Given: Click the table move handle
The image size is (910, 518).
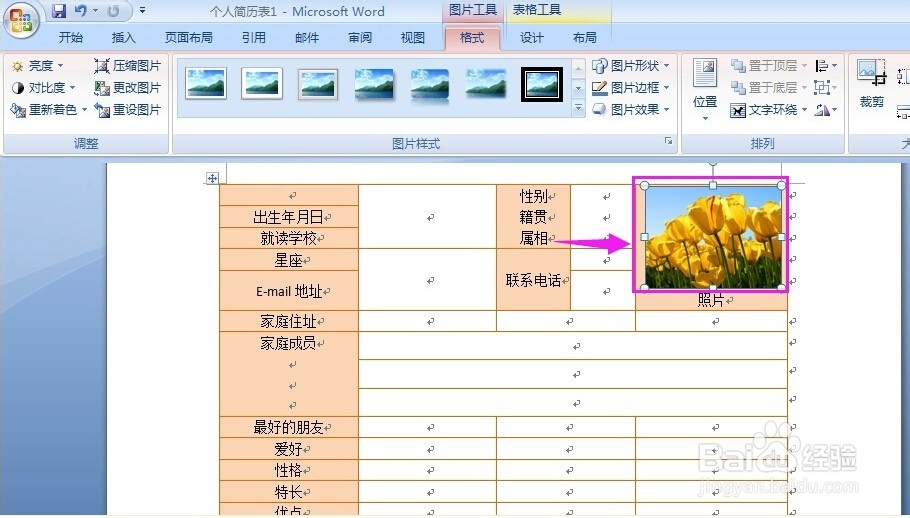Looking at the screenshot, I should pos(212,178).
